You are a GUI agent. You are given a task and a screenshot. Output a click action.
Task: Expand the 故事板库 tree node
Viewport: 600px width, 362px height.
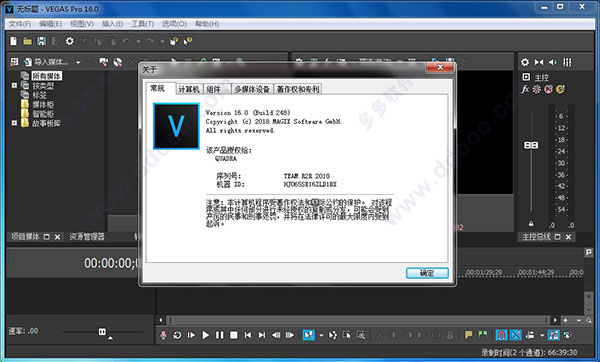coord(14,123)
